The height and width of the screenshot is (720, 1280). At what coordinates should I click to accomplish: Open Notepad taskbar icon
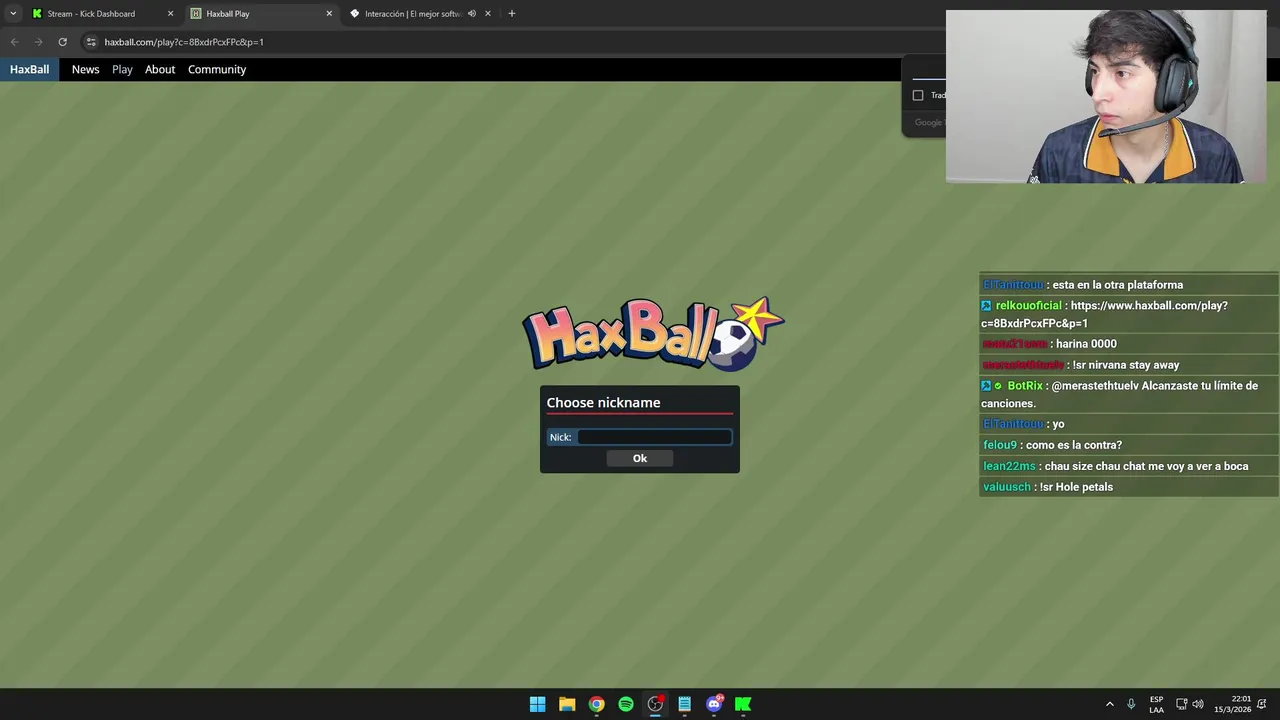click(684, 704)
